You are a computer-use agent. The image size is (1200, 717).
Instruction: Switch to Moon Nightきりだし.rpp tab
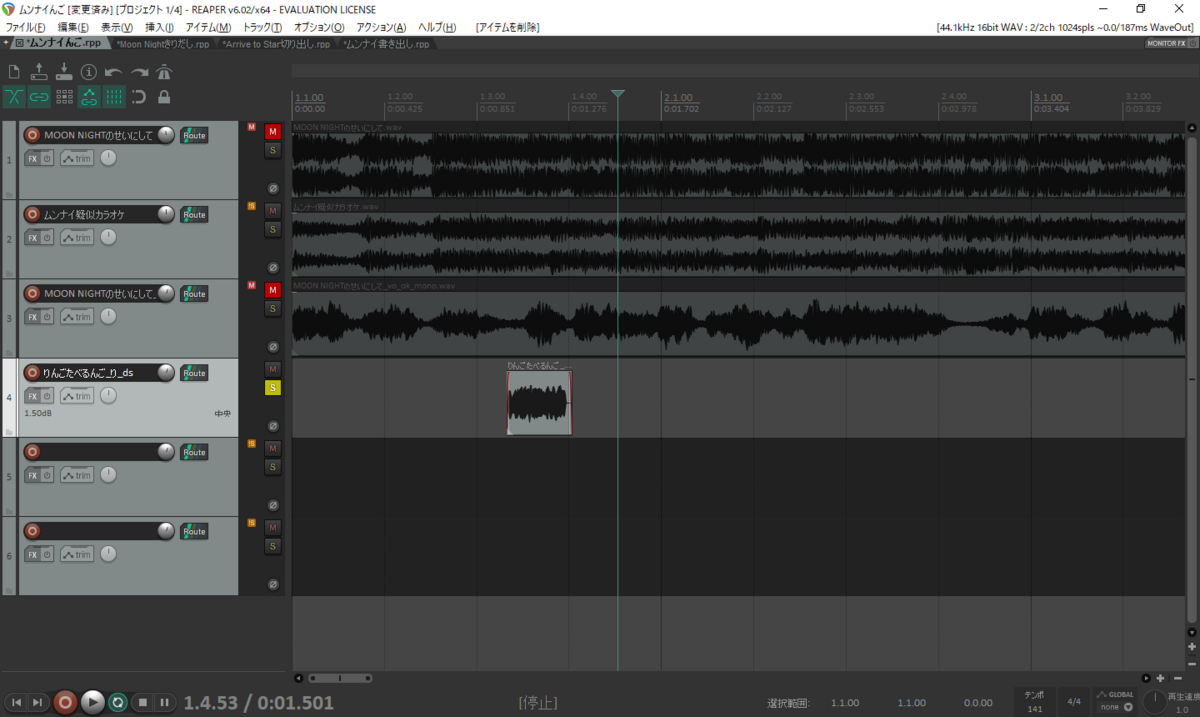point(163,45)
